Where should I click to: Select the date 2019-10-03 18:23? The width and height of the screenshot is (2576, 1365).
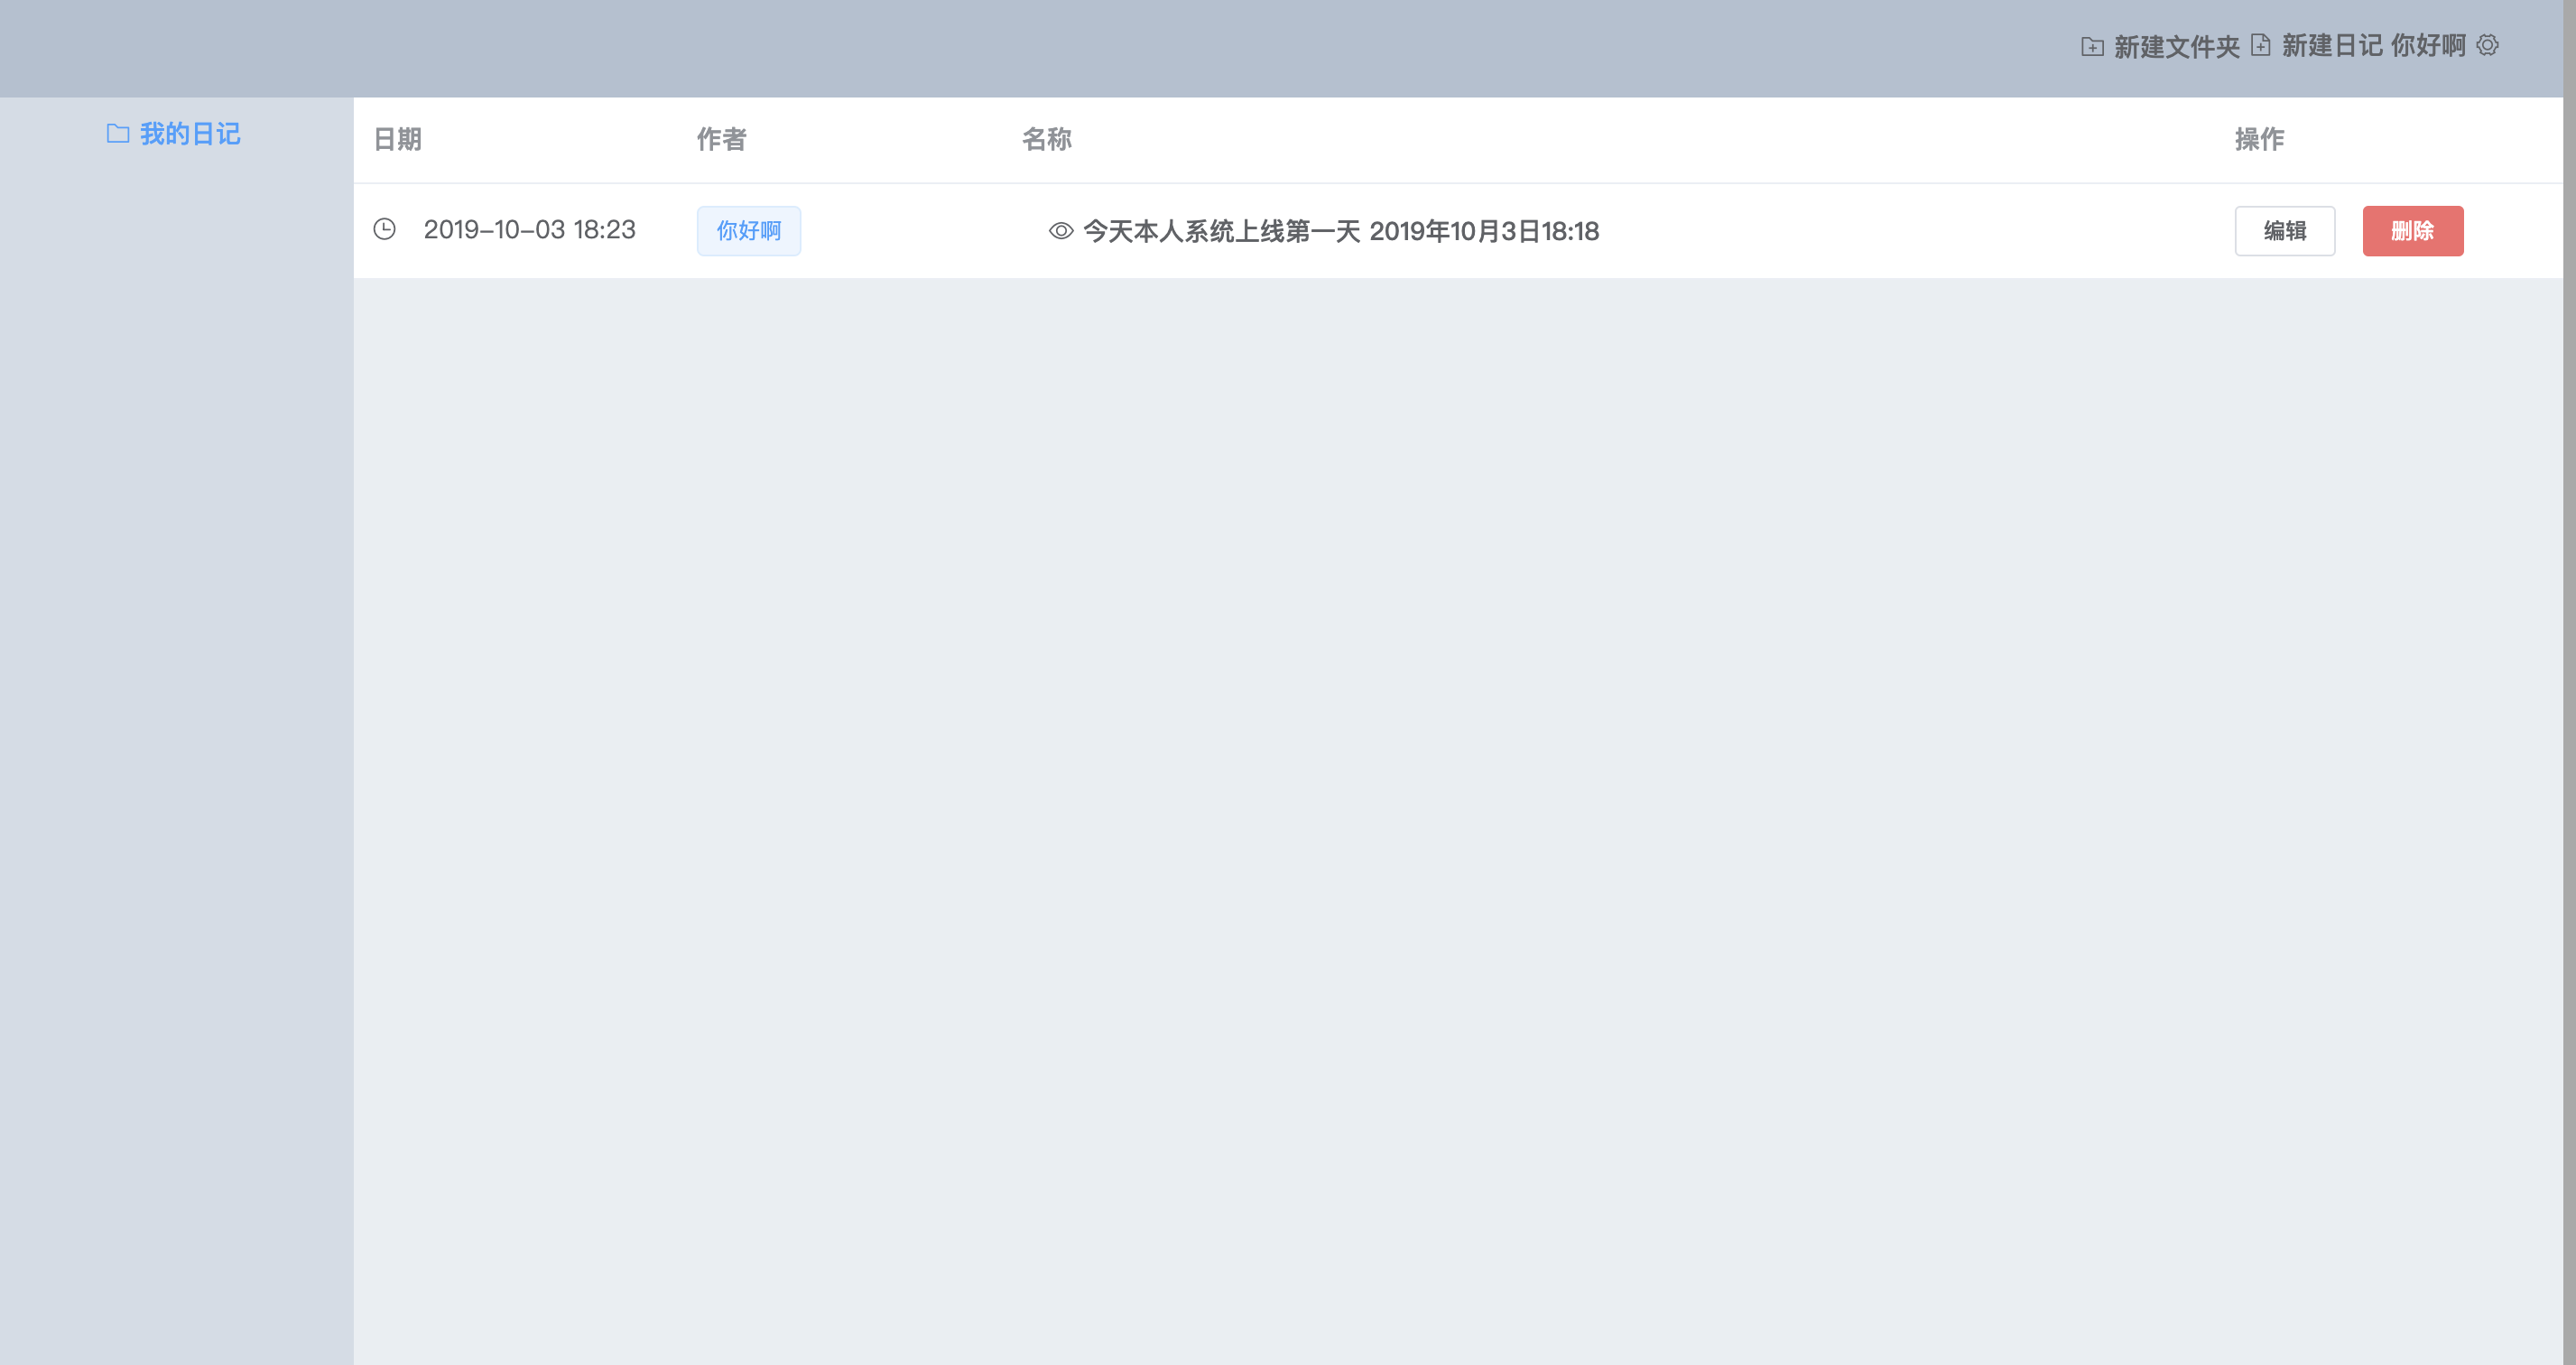pyautogui.click(x=529, y=229)
